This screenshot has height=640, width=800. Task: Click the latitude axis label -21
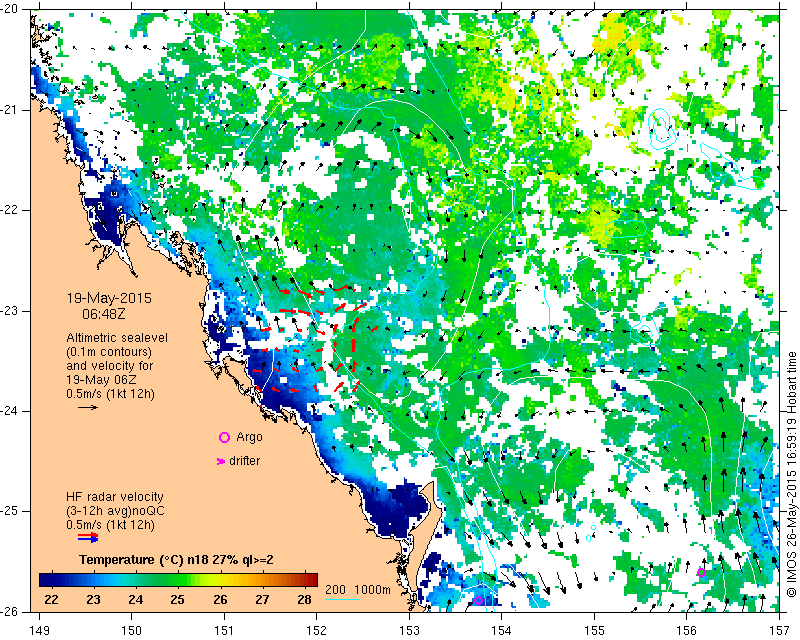pyautogui.click(x=11, y=110)
